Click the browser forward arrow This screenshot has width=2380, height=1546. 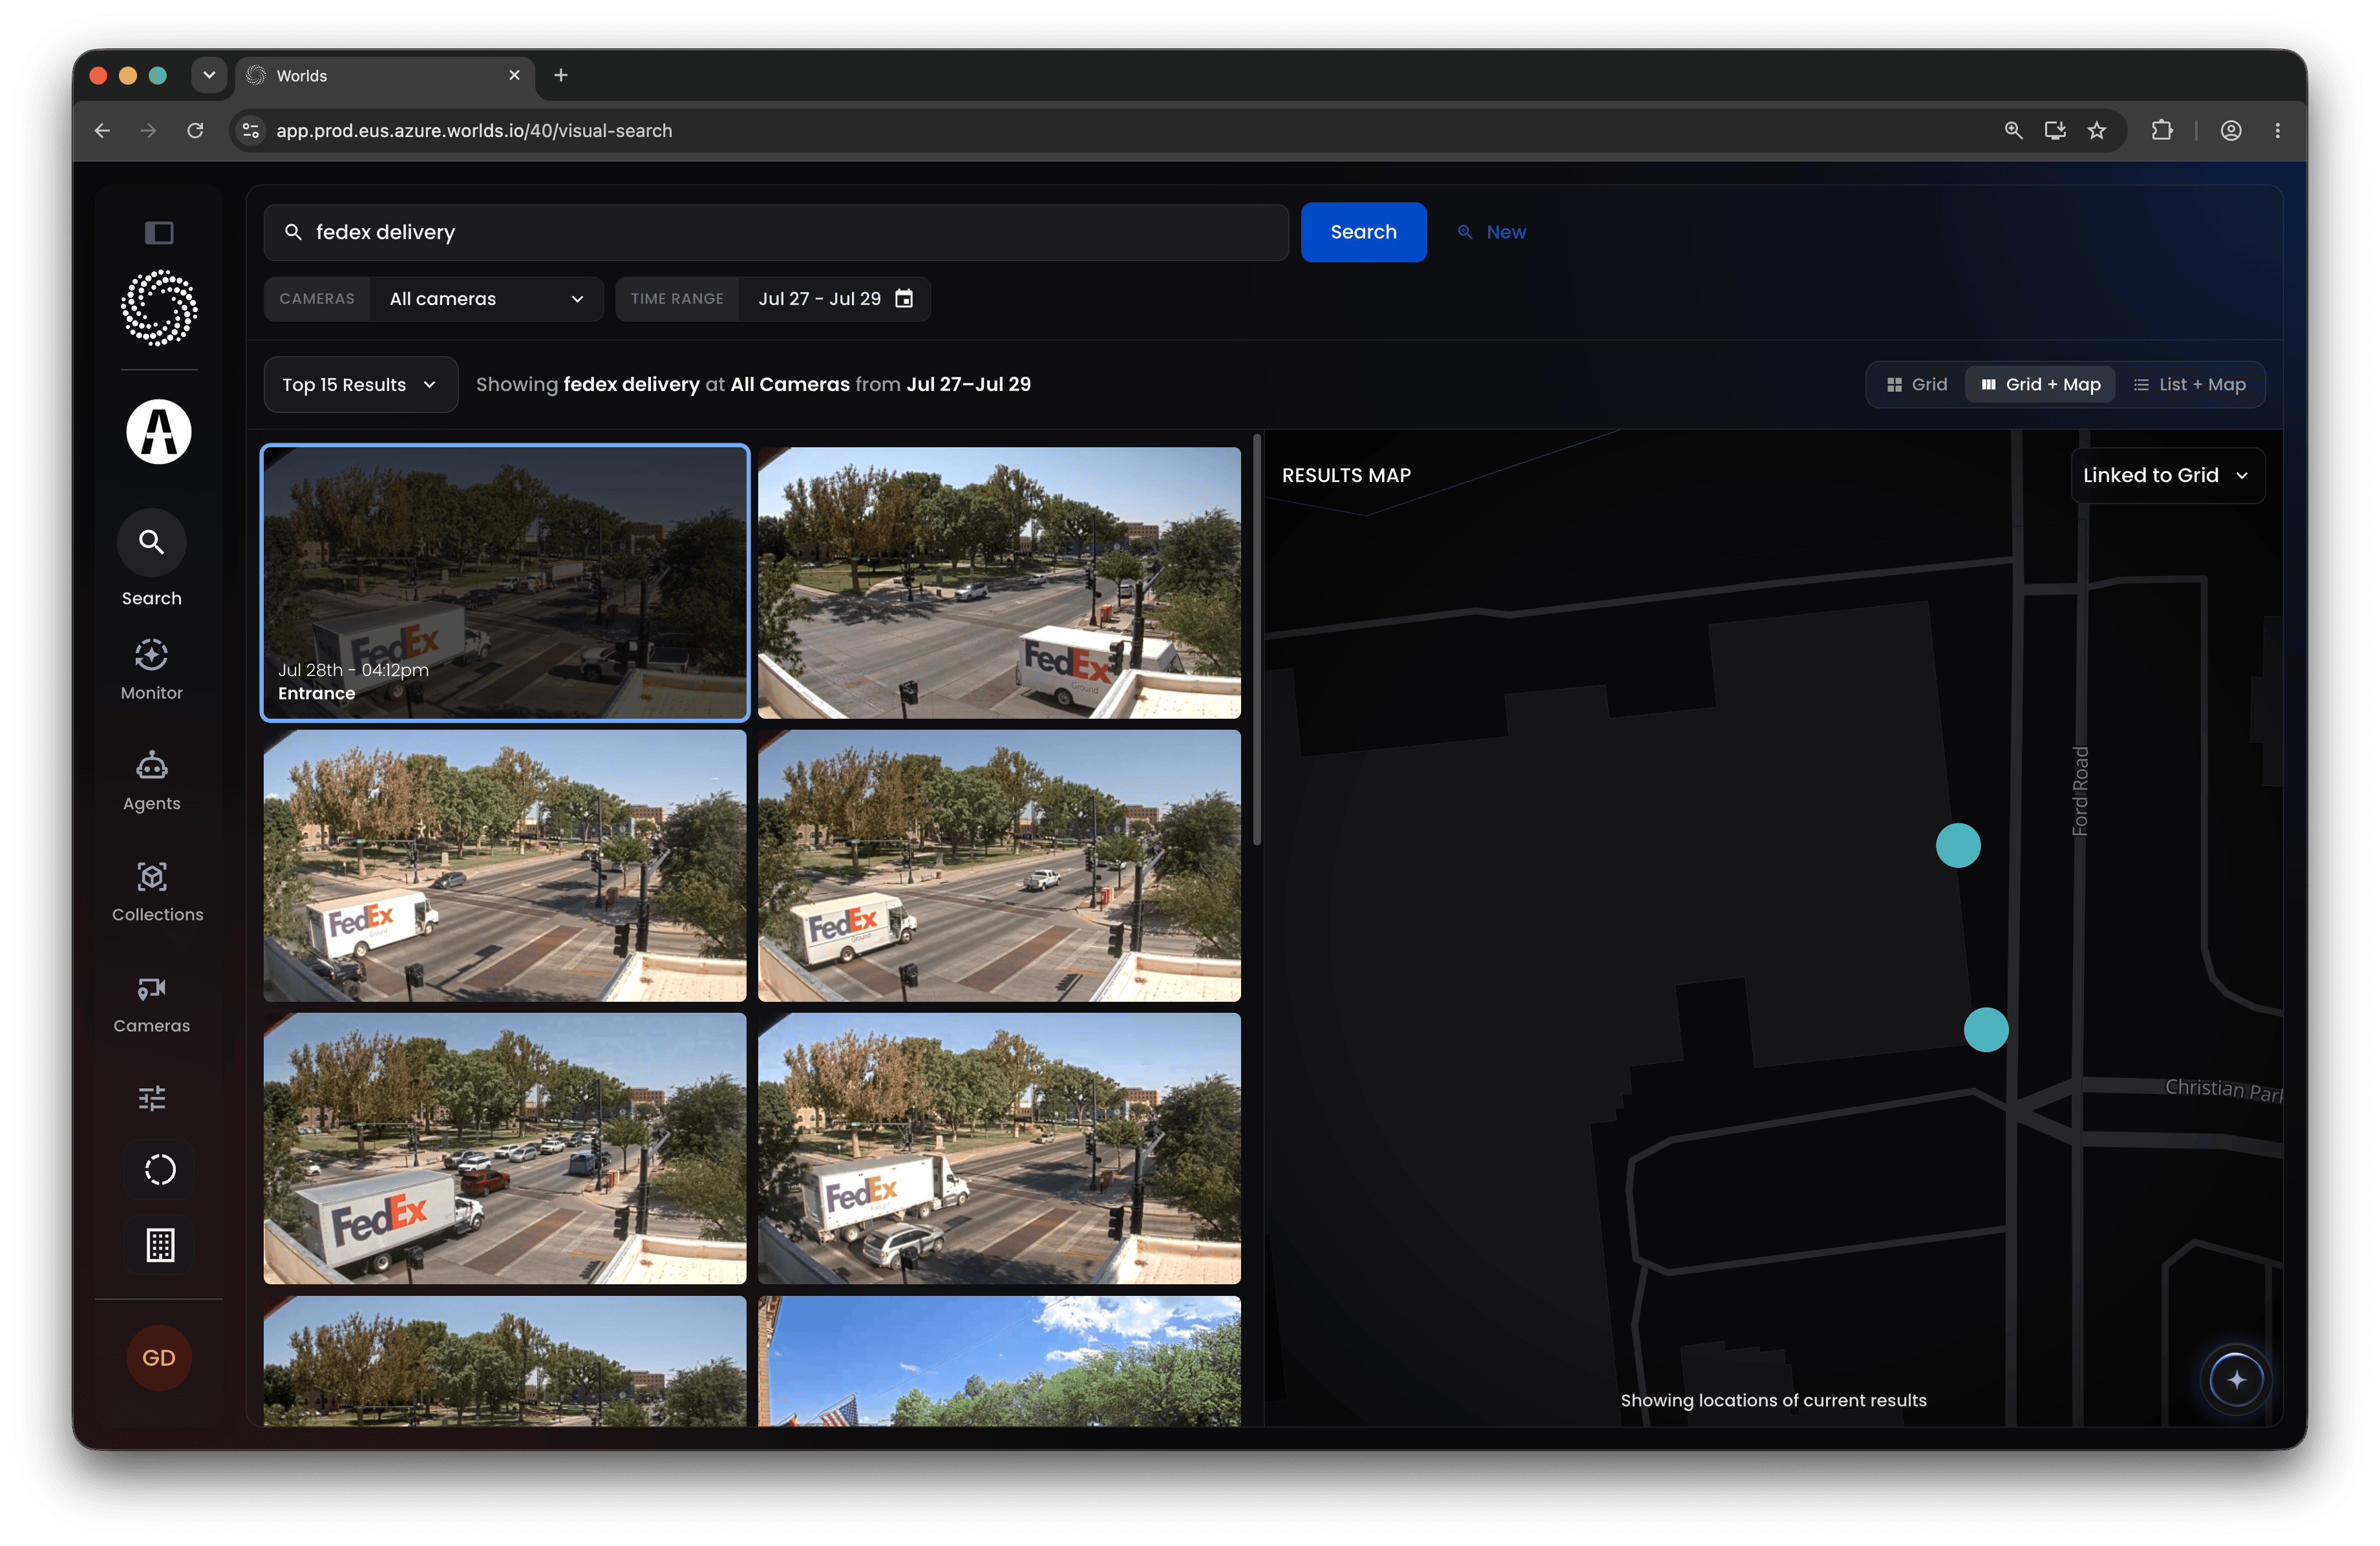[x=148, y=131]
